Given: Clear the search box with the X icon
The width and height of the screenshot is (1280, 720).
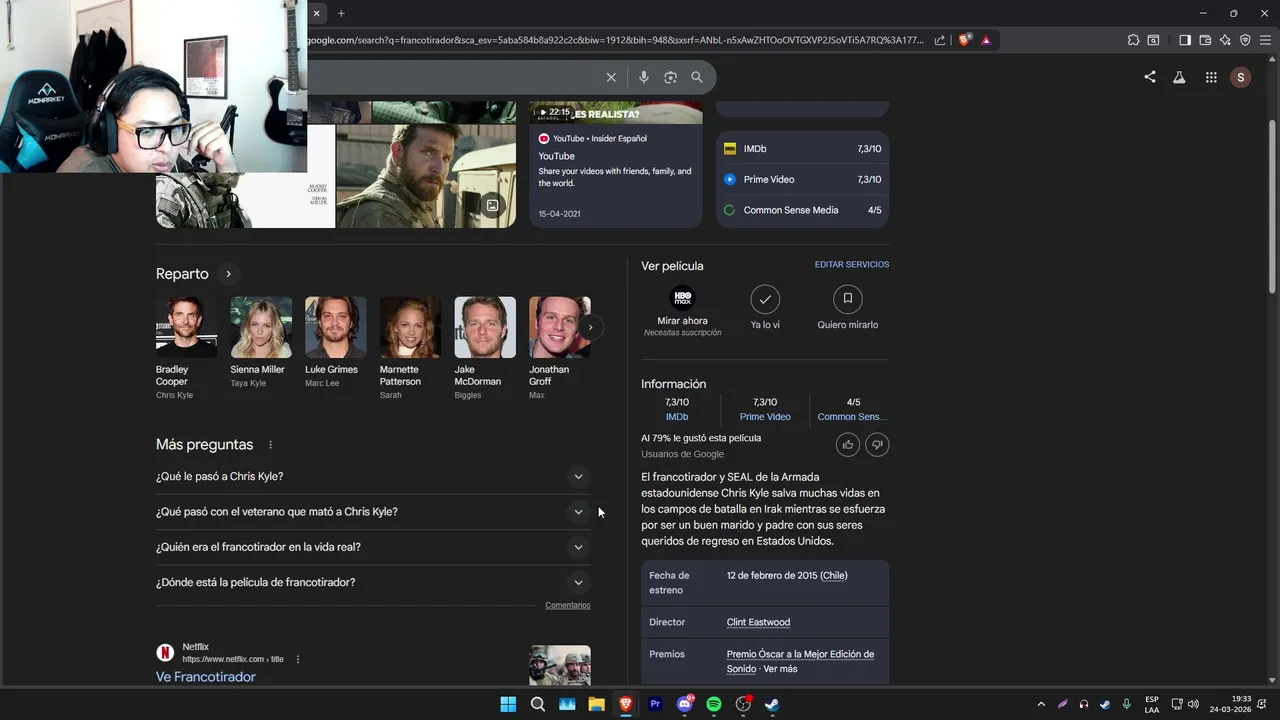Looking at the screenshot, I should [x=611, y=77].
